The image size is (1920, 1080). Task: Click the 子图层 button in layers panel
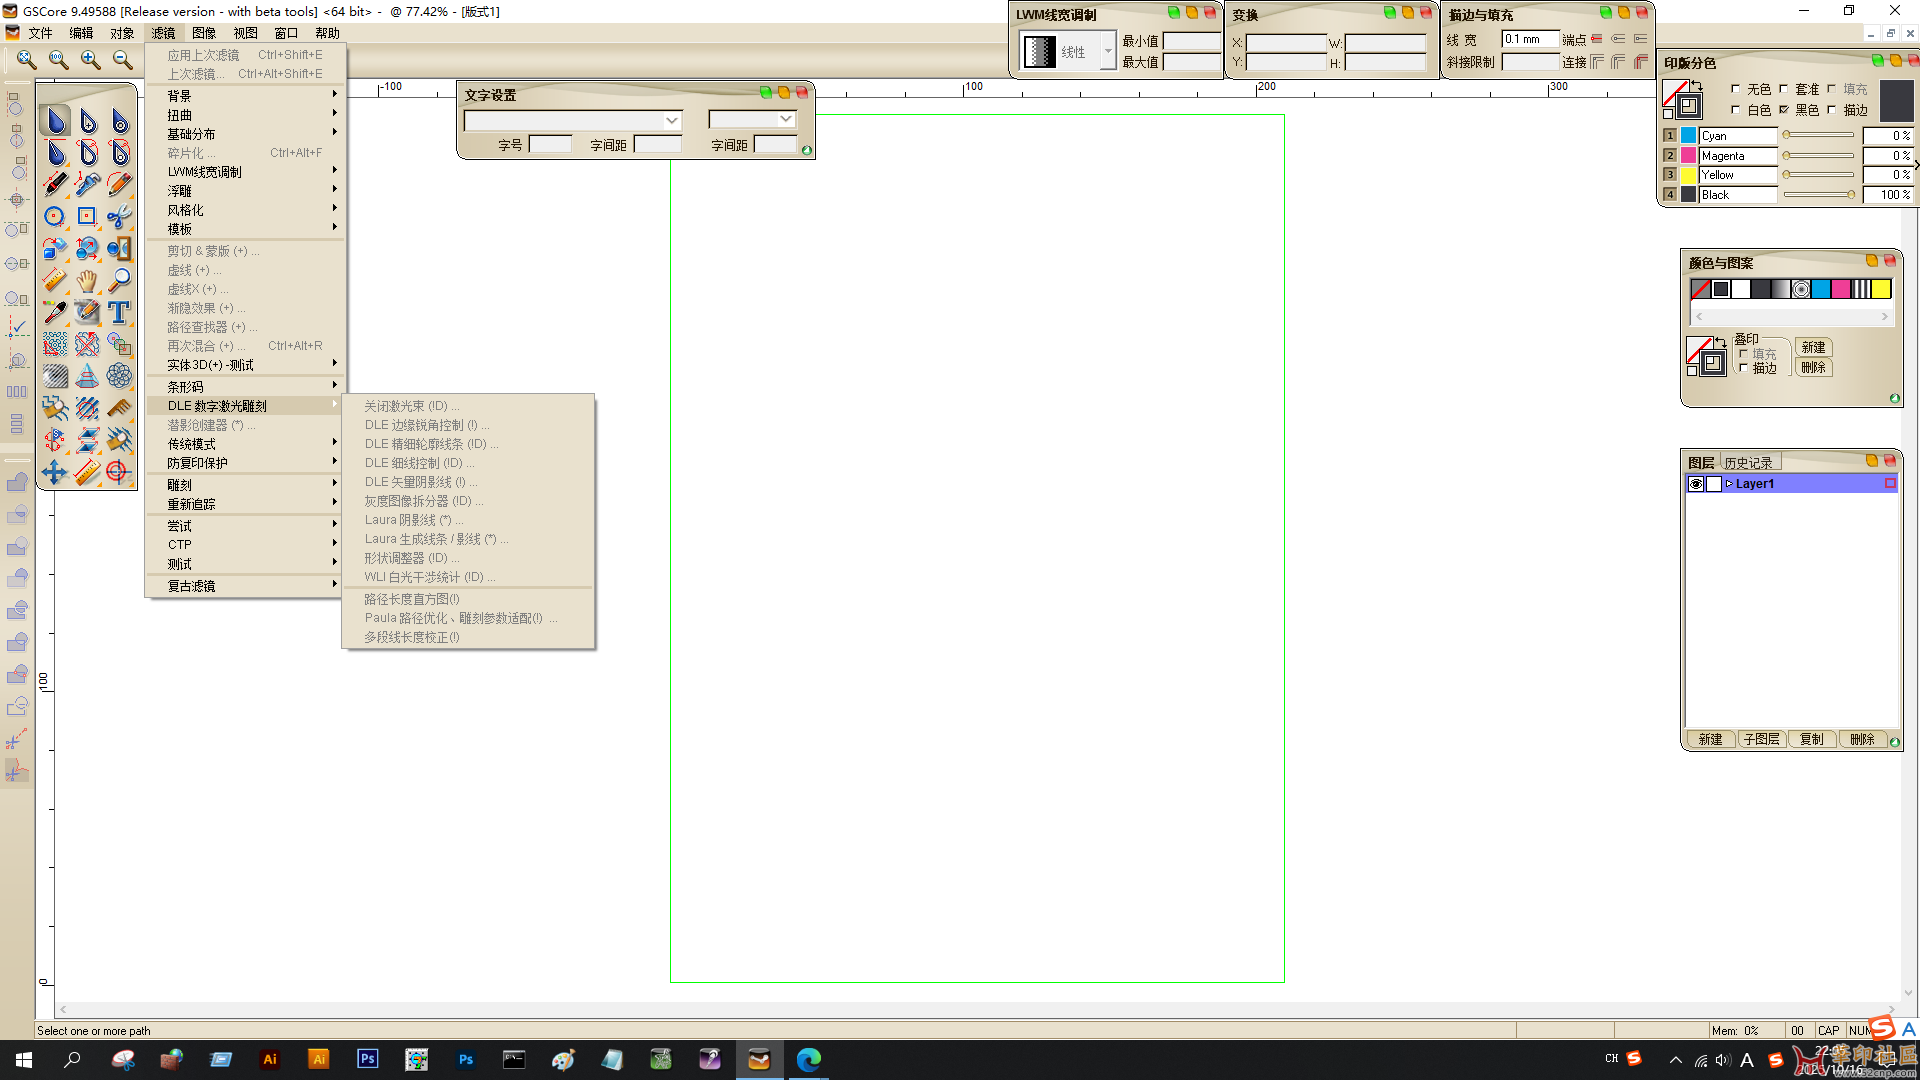tap(1761, 739)
